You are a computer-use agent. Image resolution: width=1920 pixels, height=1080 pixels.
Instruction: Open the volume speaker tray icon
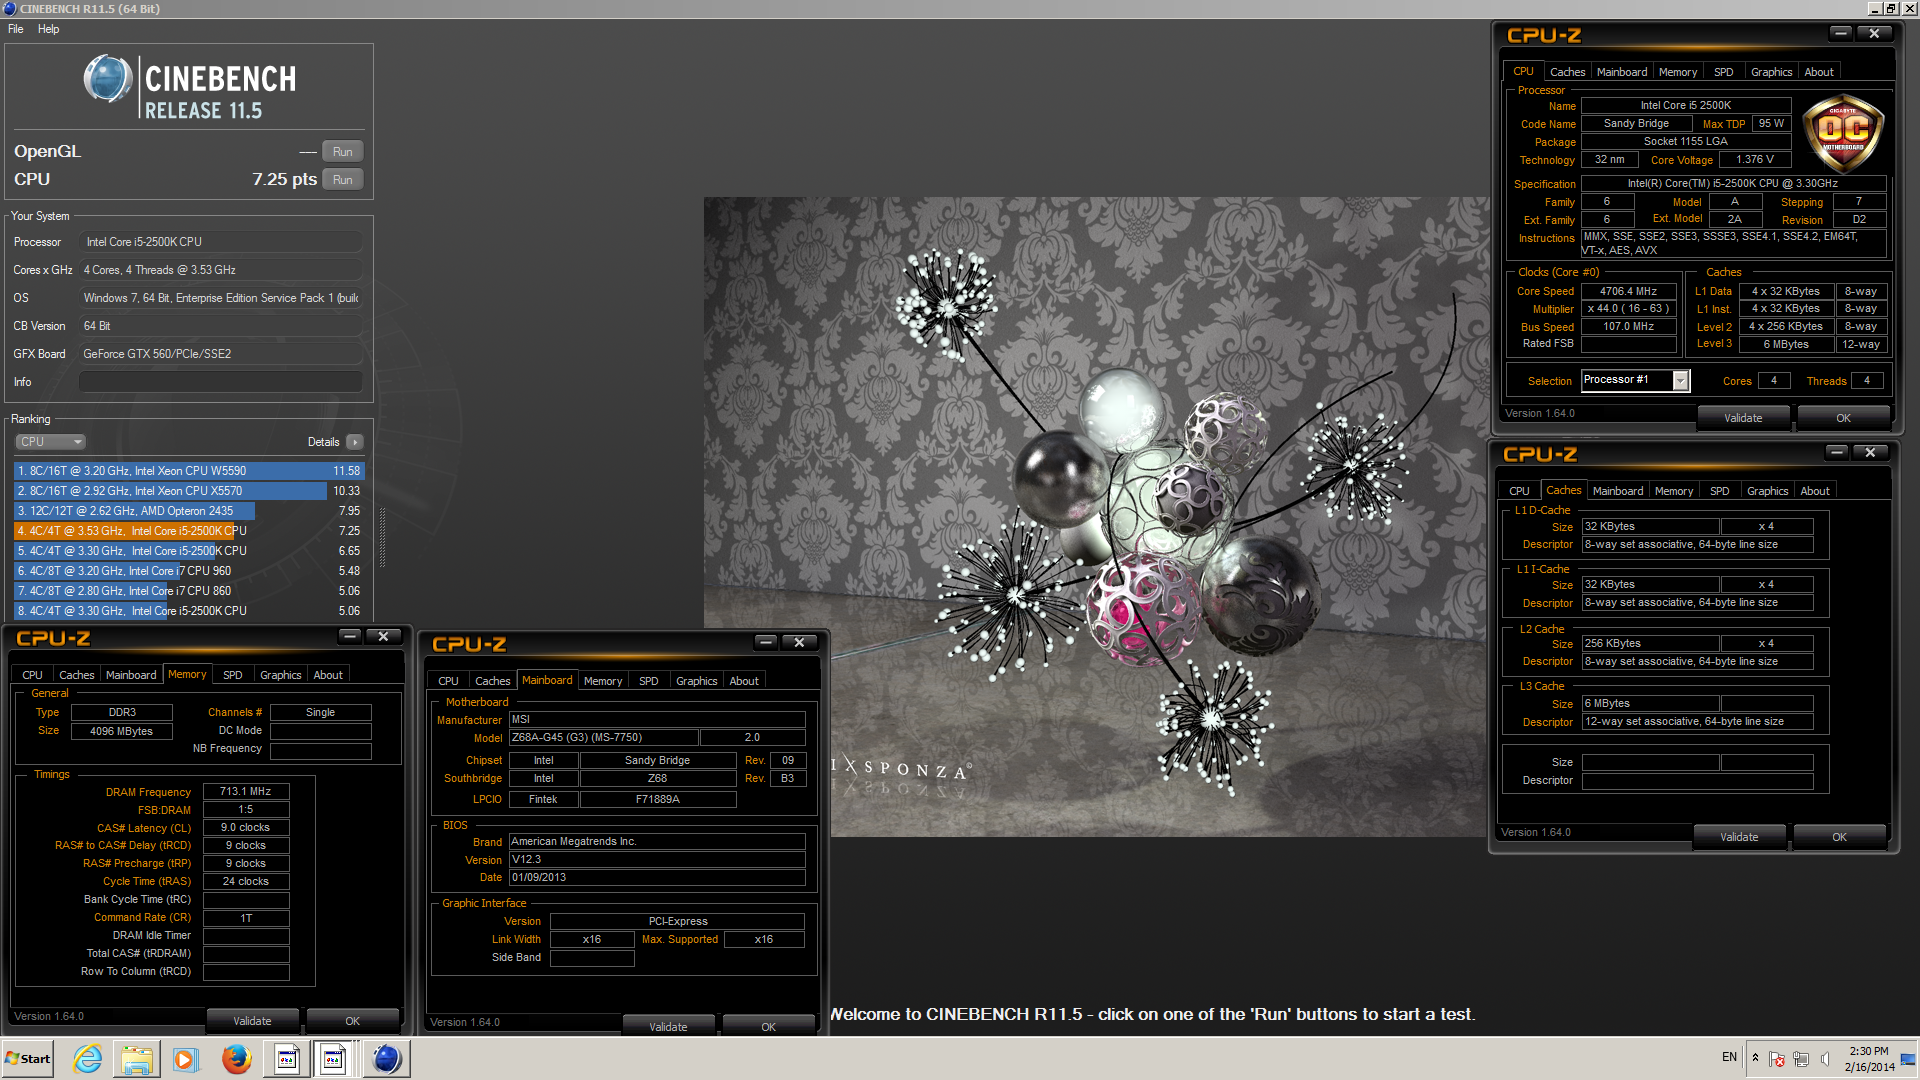(x=1825, y=1059)
